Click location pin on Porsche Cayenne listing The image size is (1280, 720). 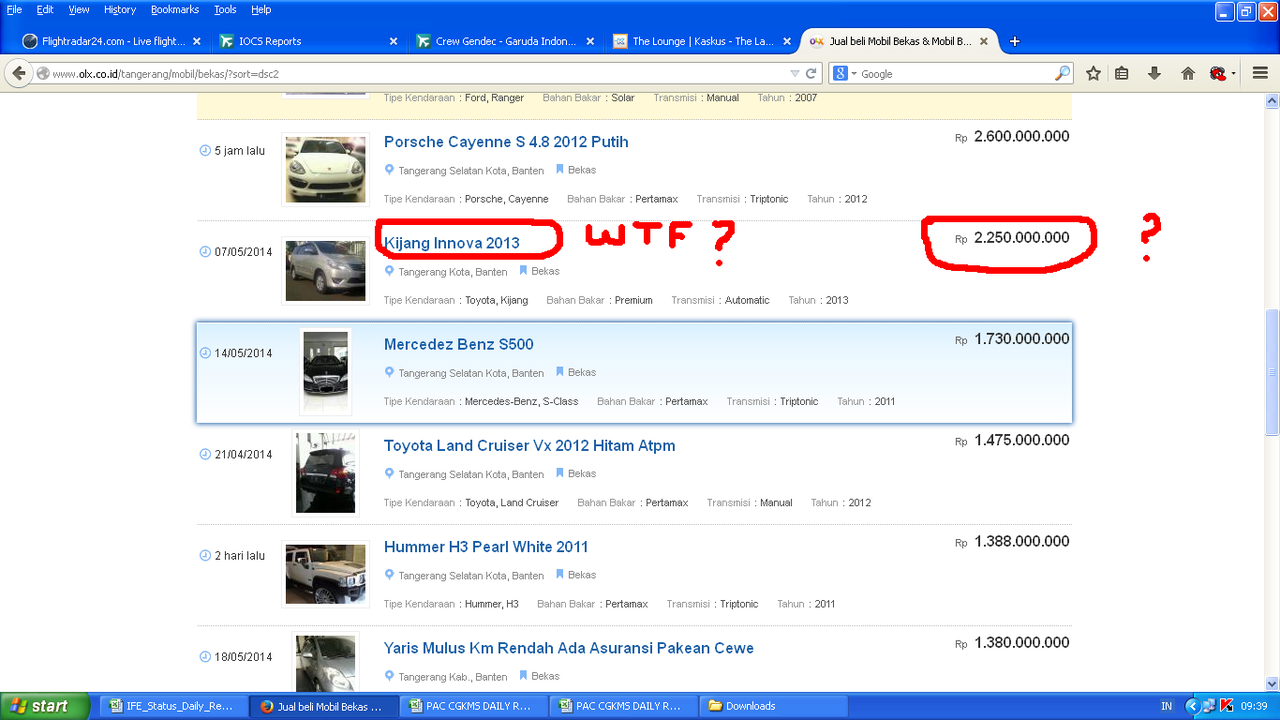click(389, 170)
